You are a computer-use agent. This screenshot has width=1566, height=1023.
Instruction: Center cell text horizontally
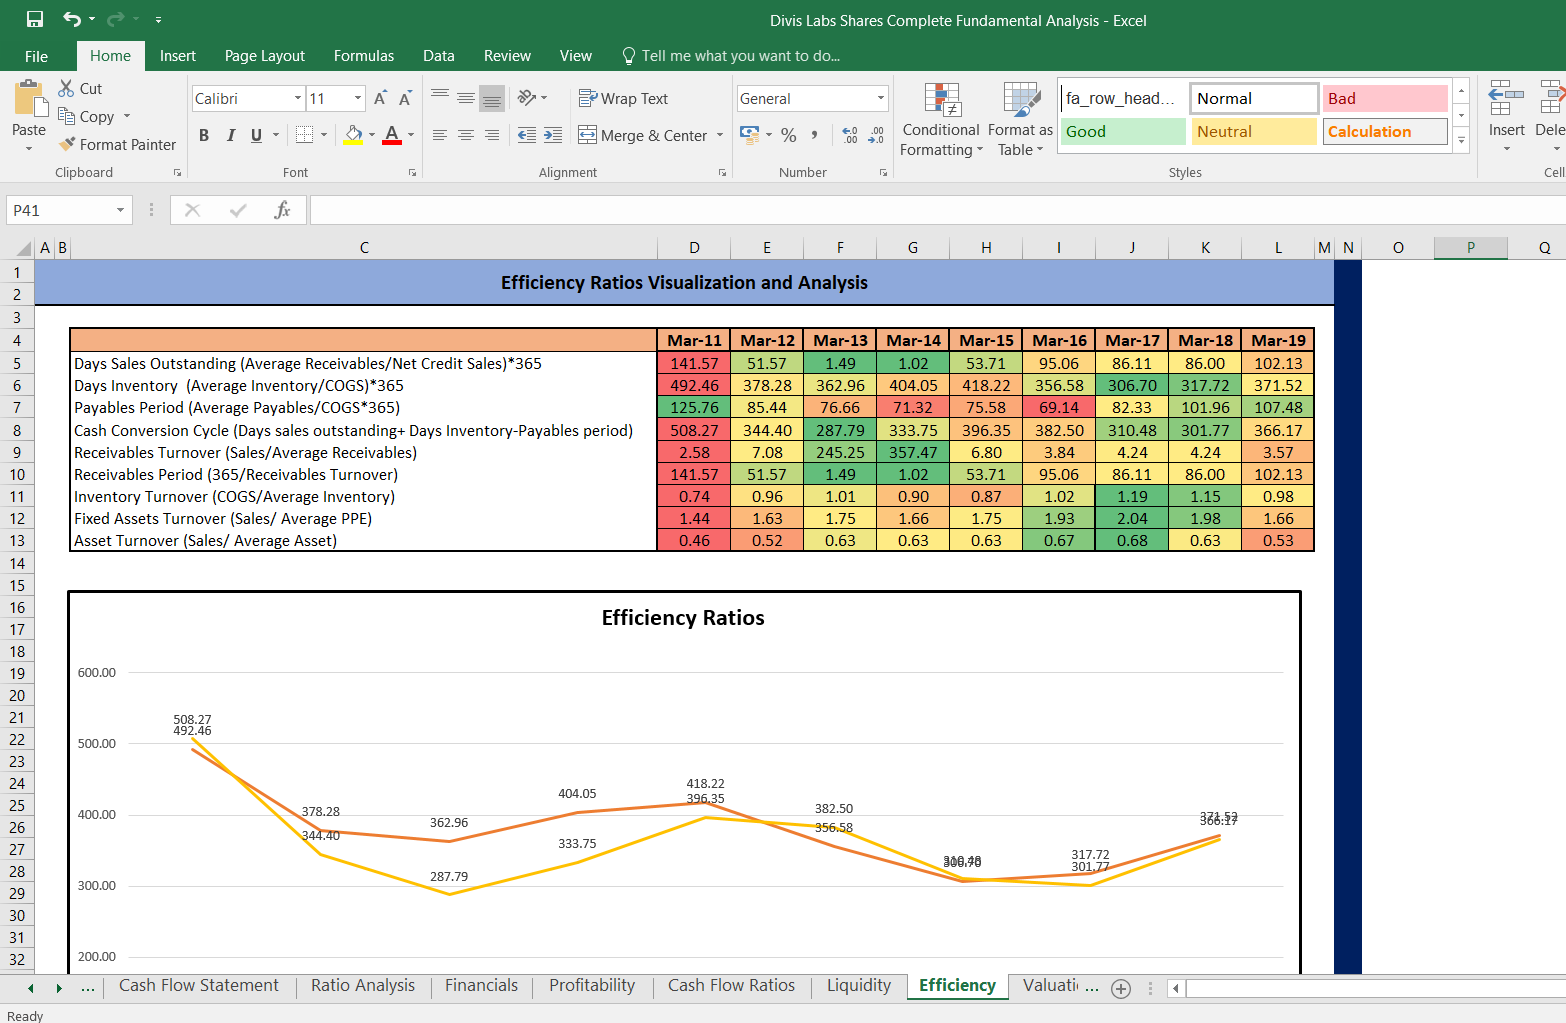[466, 135]
